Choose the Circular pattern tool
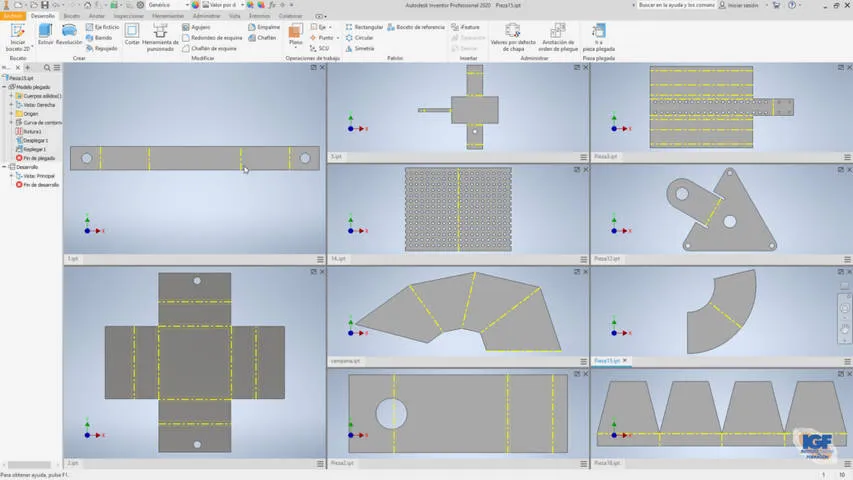Screen dimensions: 853x480 359,38
